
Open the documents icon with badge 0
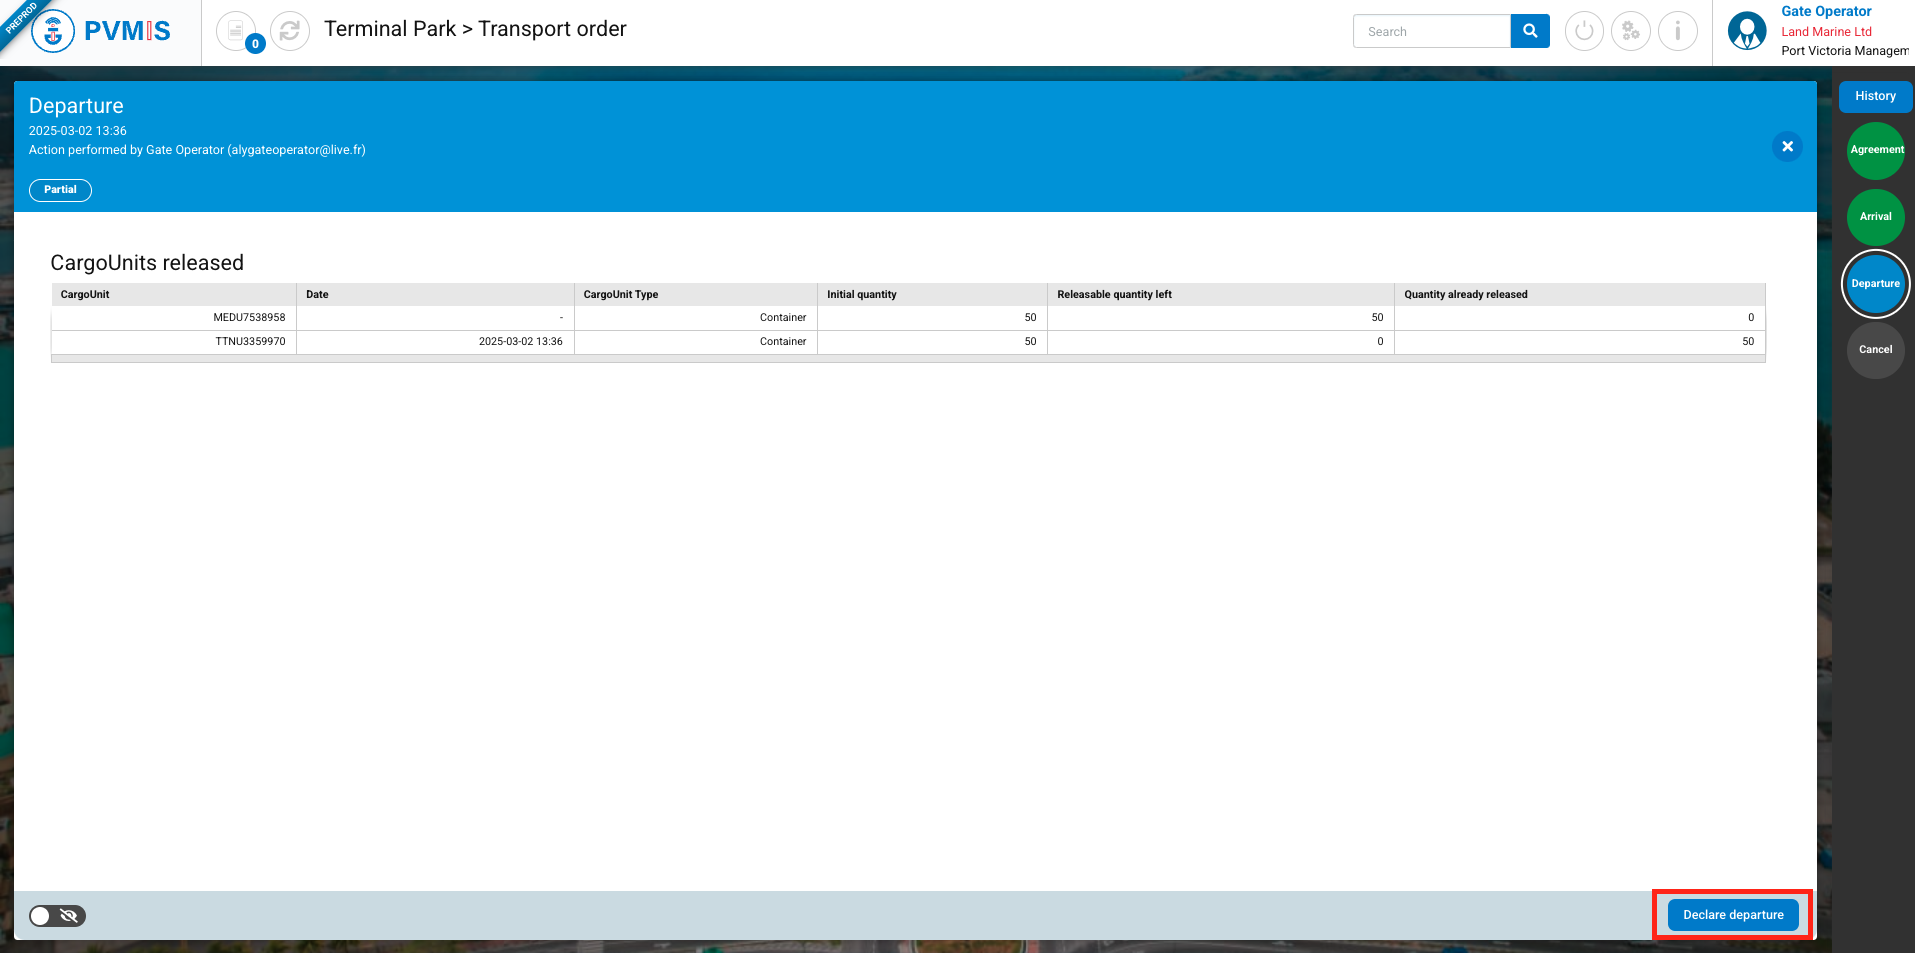coord(237,31)
